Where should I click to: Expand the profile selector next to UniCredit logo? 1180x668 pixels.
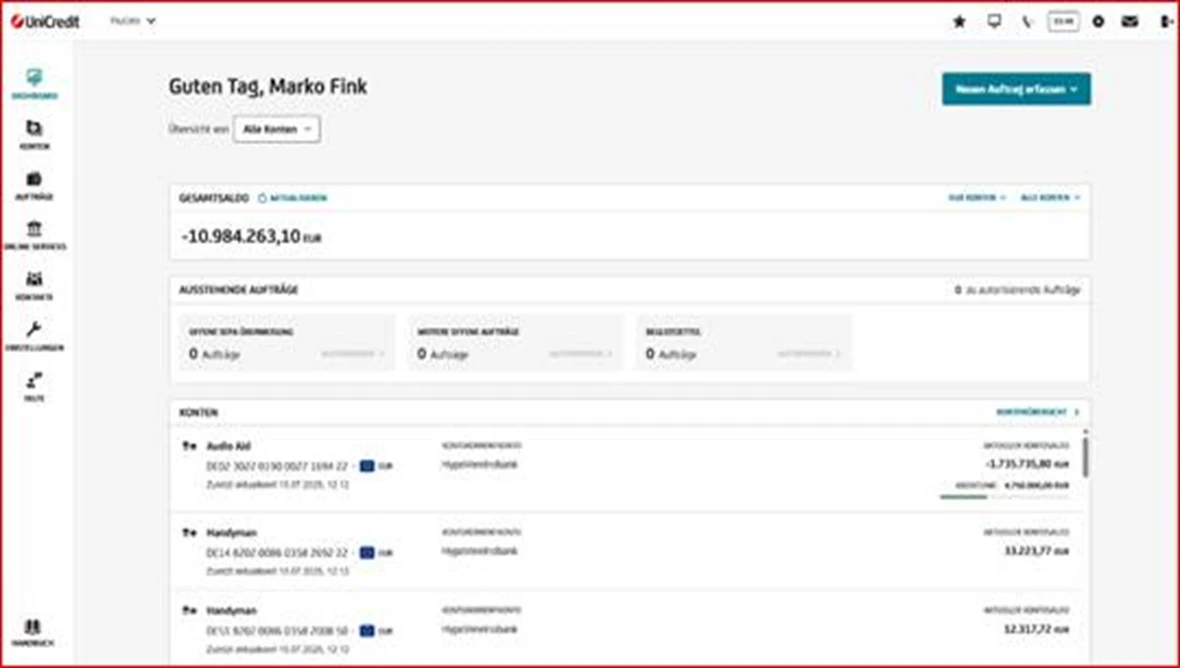coord(133,20)
